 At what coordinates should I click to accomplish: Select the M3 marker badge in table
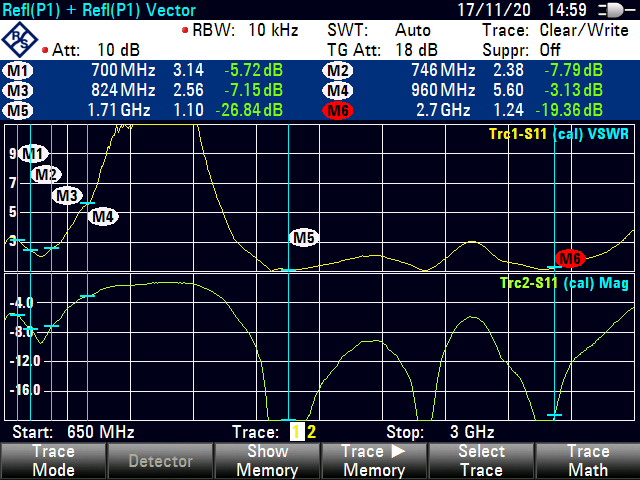18,90
